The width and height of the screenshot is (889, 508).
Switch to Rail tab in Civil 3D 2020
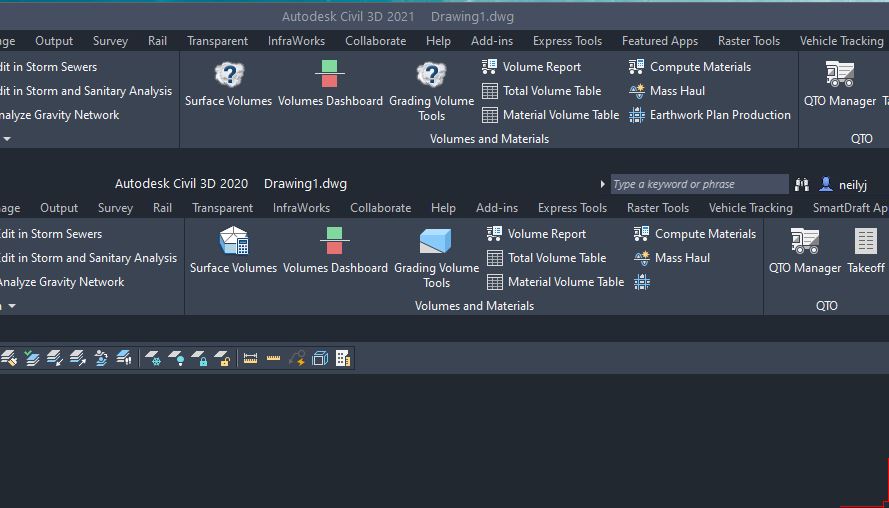click(x=162, y=208)
